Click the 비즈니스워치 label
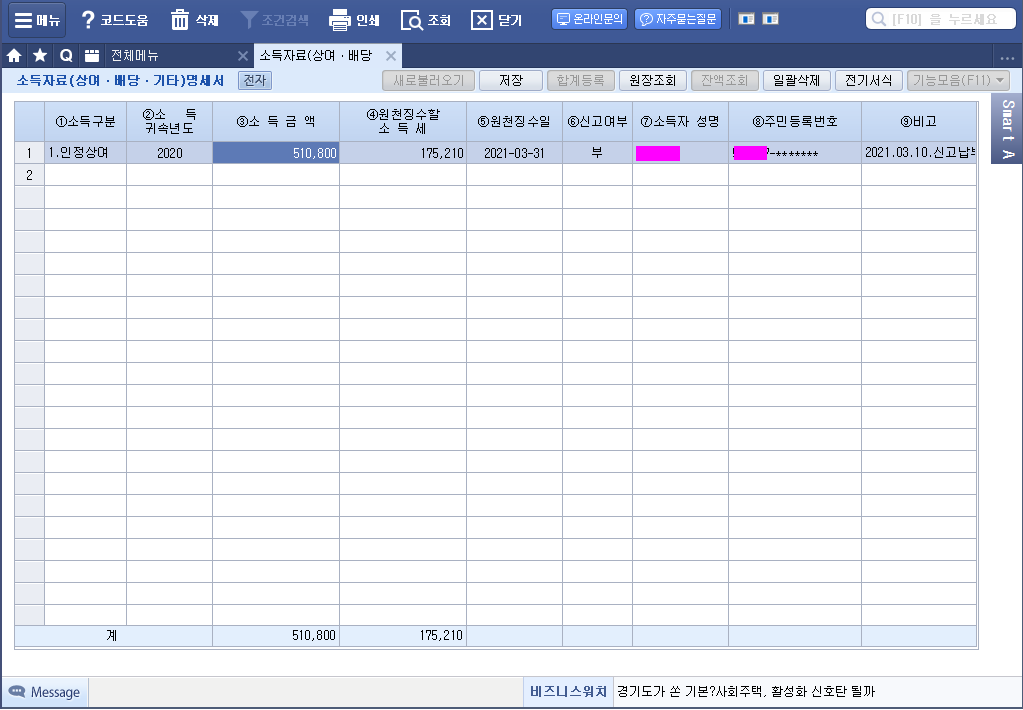This screenshot has height=710, width=1023. [x=568, y=692]
